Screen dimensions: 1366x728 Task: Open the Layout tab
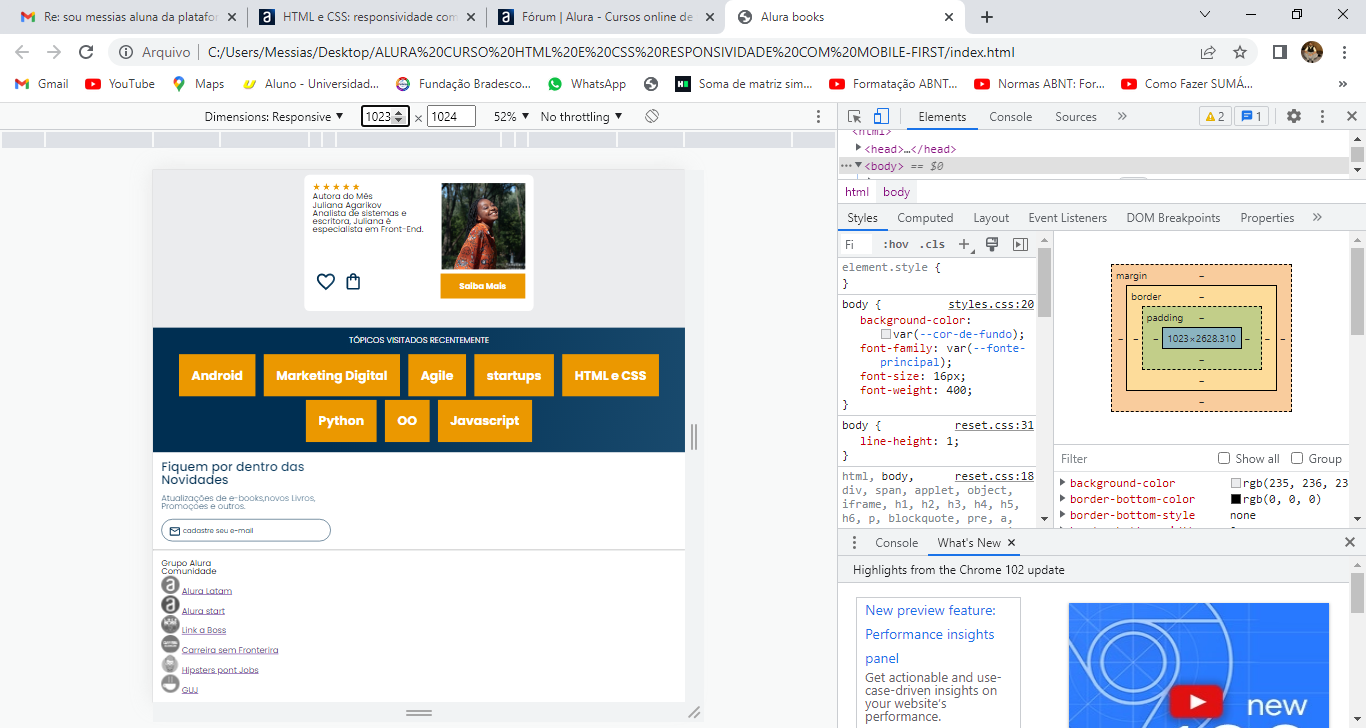991,218
